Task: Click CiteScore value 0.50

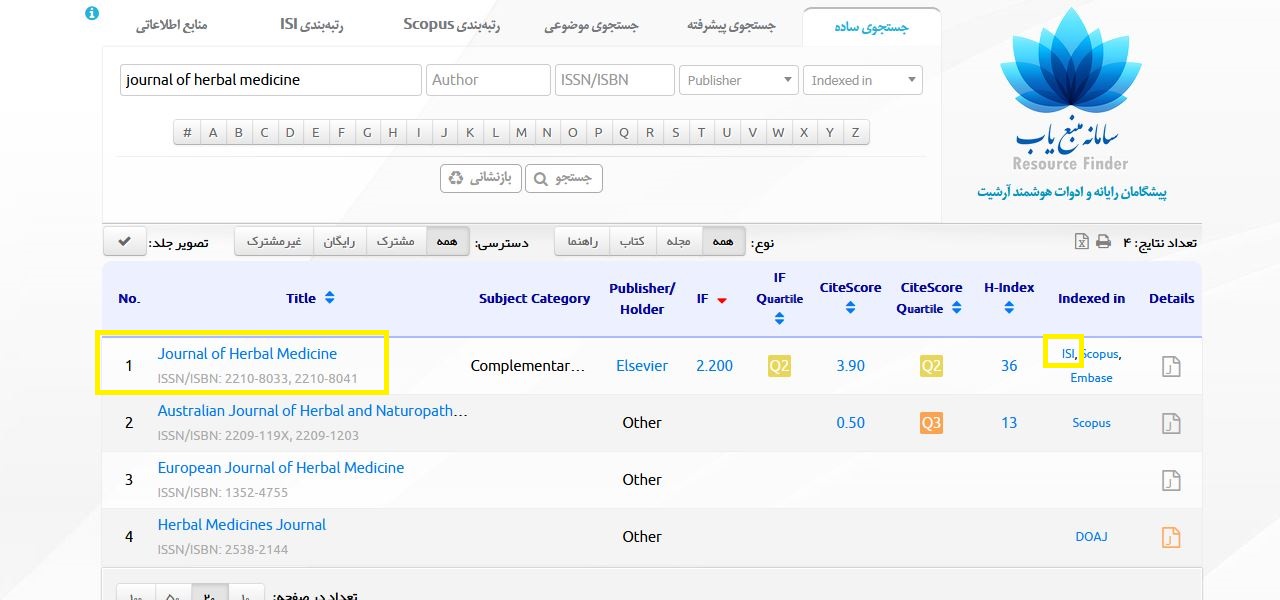Action: 850,423
